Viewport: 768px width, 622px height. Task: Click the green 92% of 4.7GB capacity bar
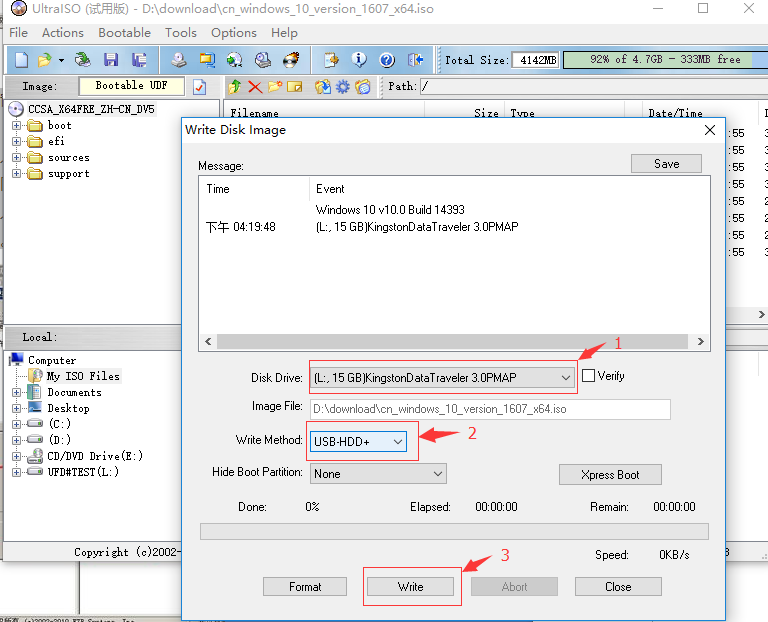(665, 60)
